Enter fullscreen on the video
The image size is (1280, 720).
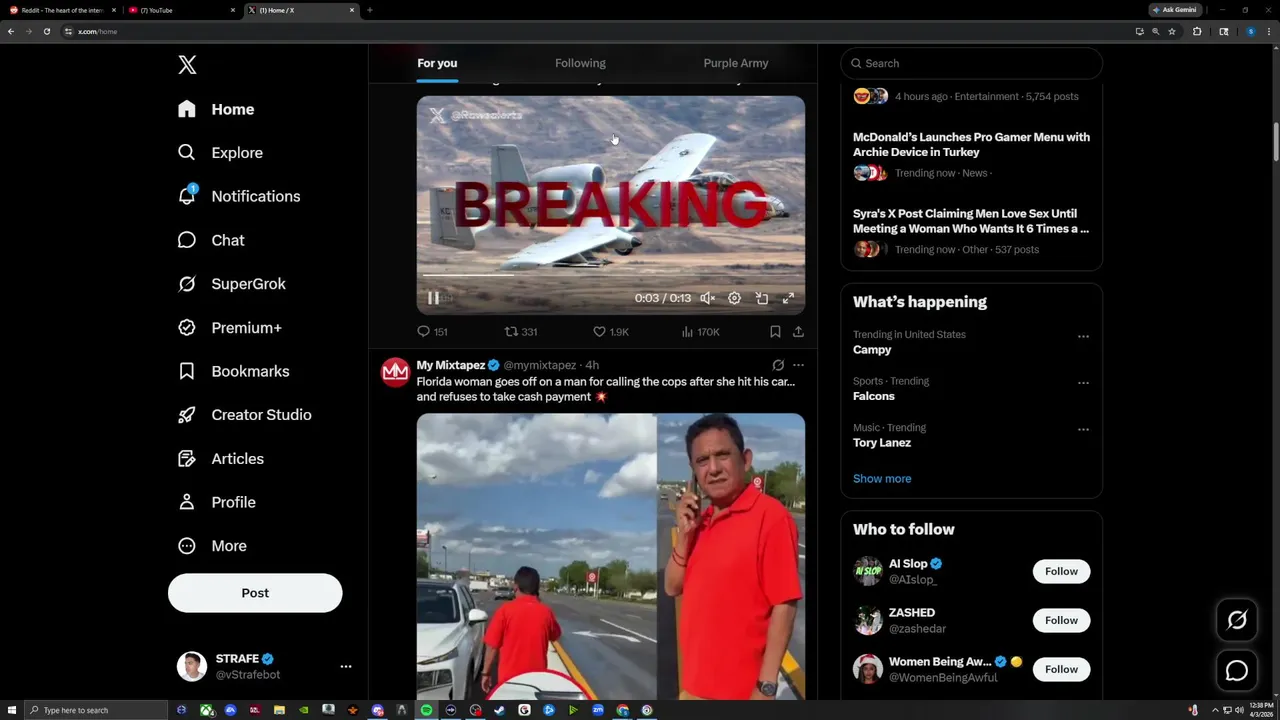tap(788, 298)
